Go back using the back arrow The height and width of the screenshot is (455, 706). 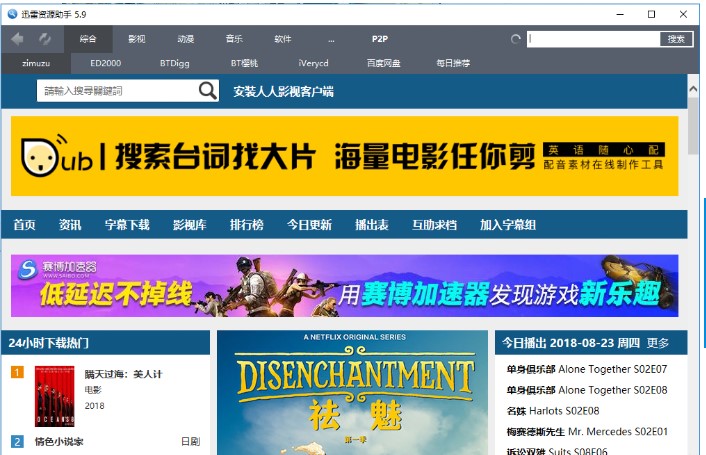[17, 39]
